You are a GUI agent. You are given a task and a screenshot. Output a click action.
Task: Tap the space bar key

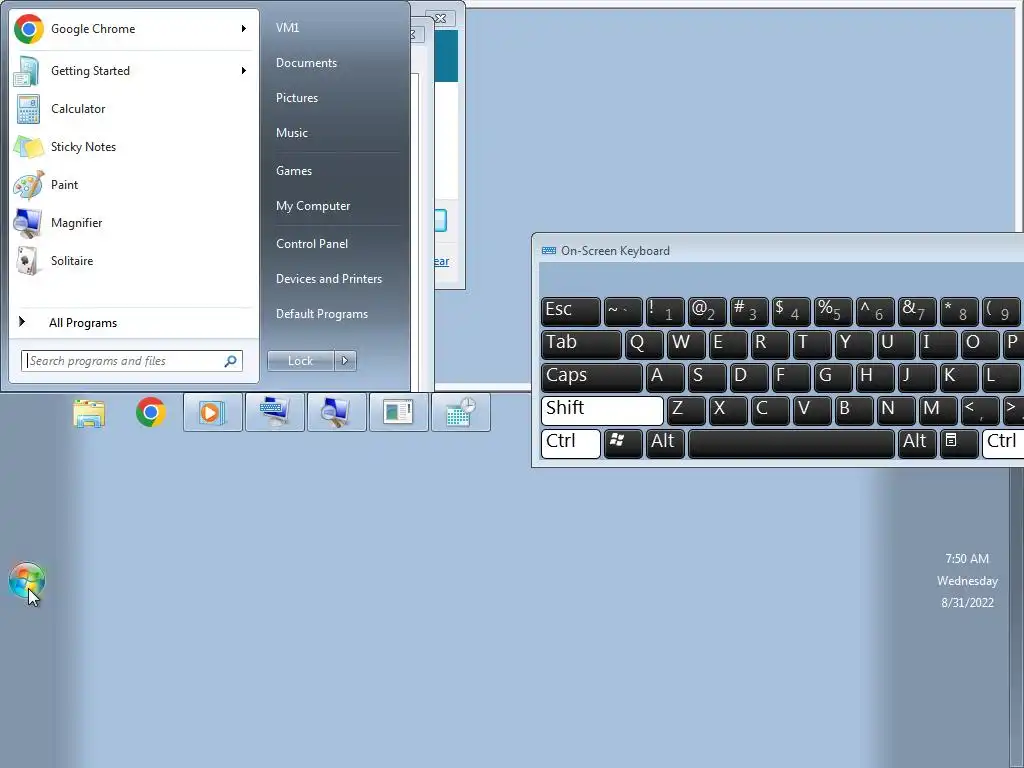[x=792, y=443]
